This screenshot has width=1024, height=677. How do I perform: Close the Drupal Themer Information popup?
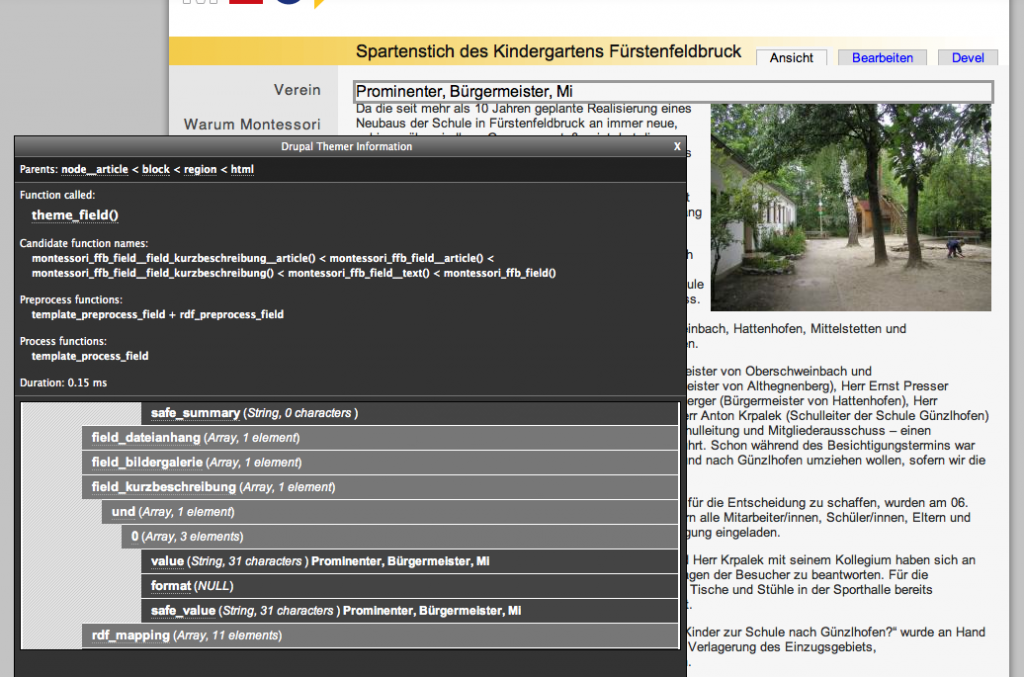coord(677,147)
